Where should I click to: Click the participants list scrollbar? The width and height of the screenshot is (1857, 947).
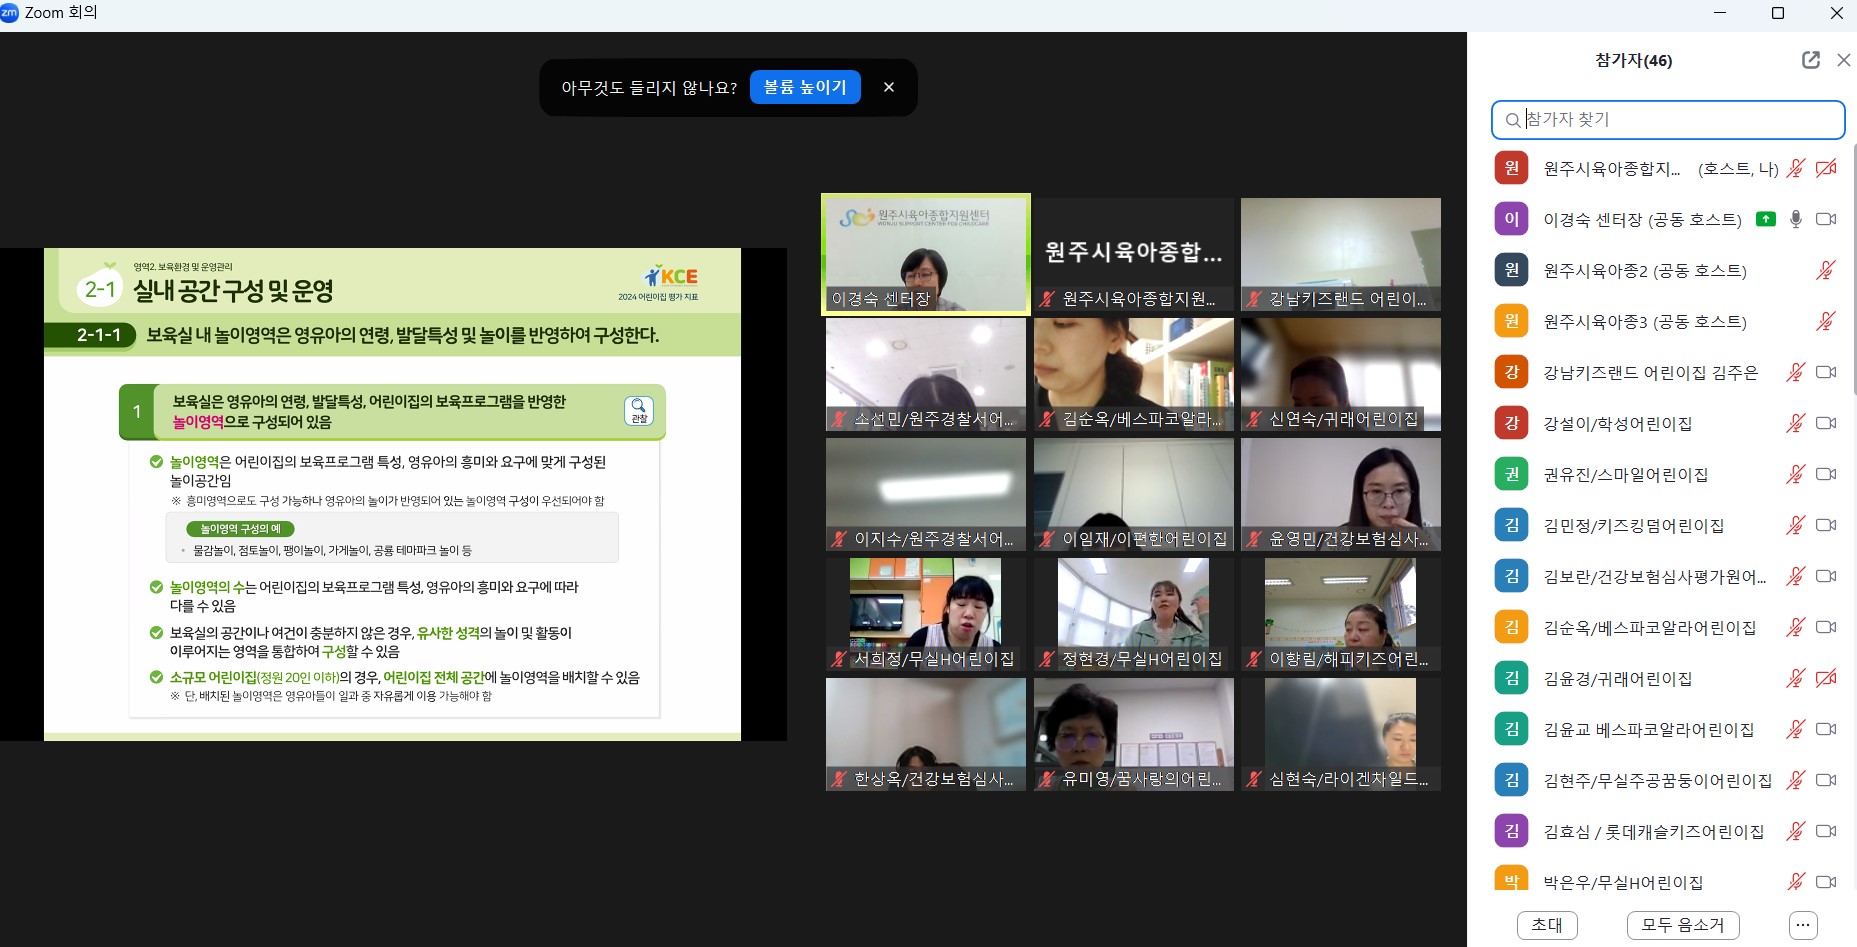tap(1854, 268)
